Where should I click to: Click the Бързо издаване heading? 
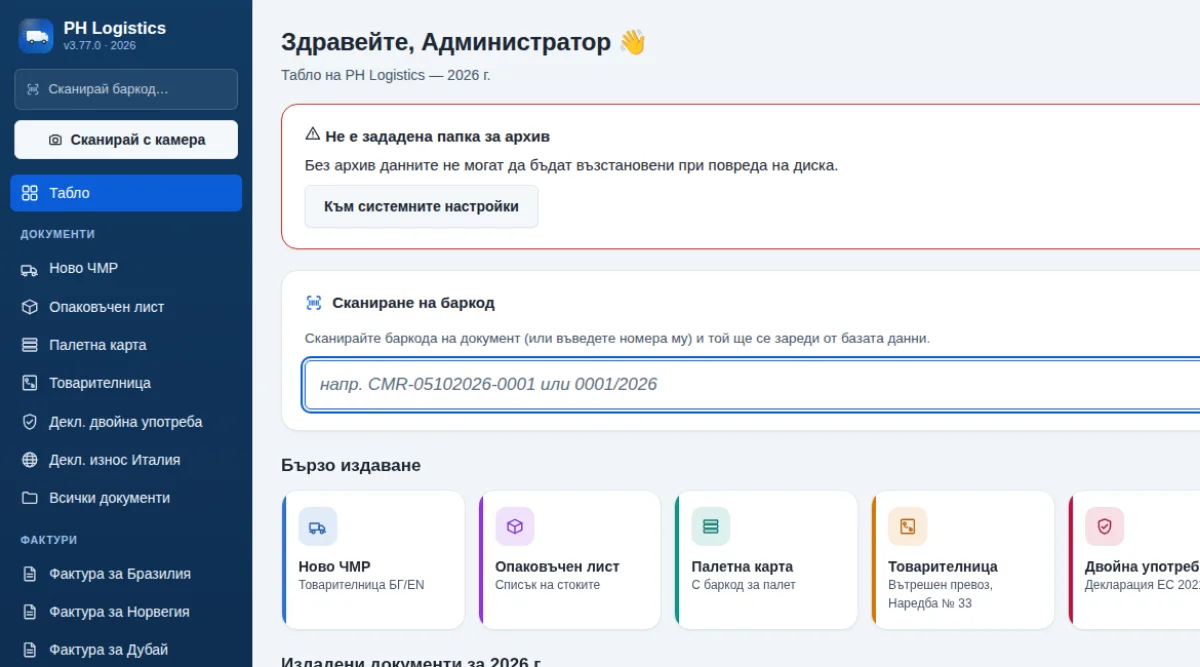tap(351, 466)
